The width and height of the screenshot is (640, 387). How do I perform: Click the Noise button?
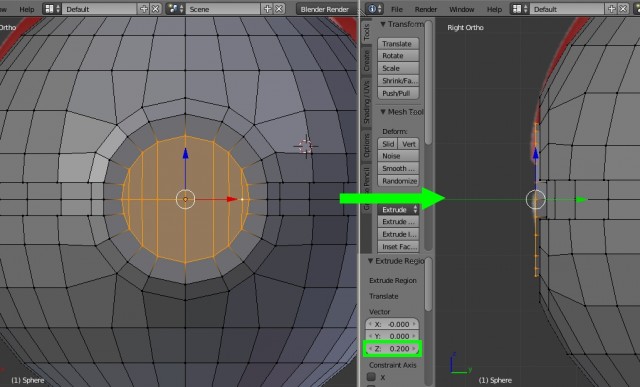coord(398,156)
